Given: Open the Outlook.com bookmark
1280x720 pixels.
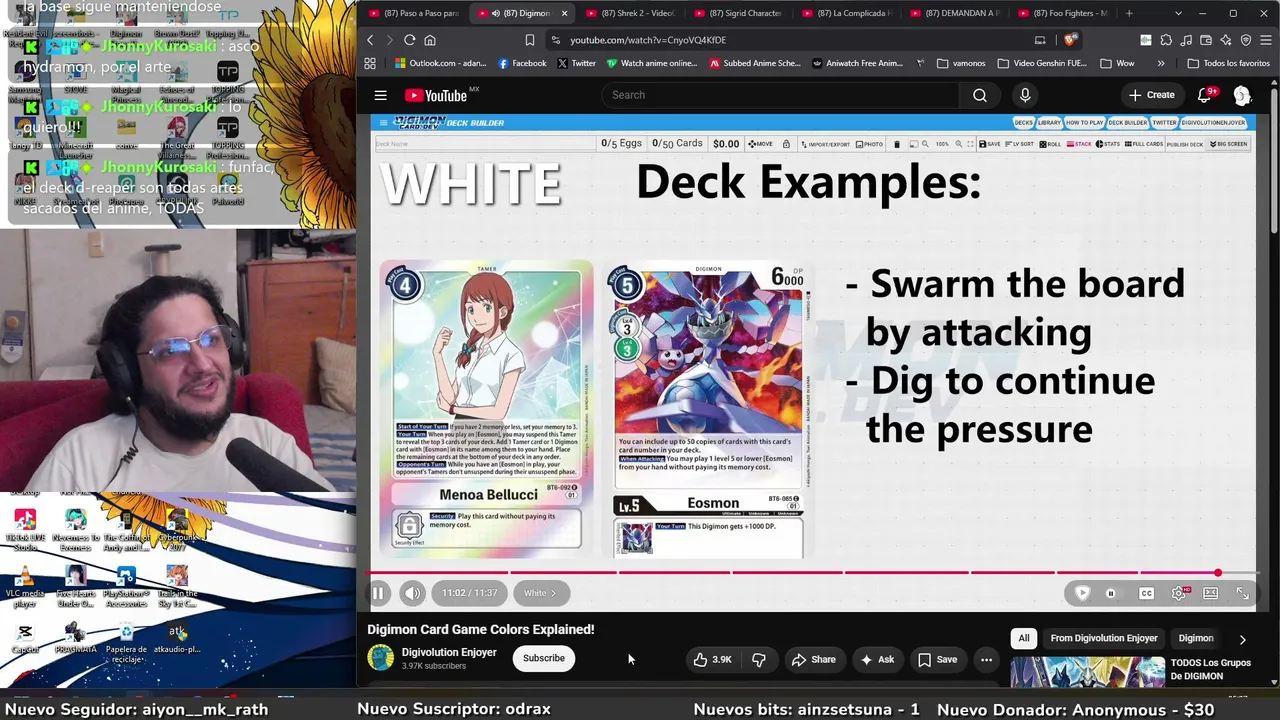Looking at the screenshot, I should coord(440,63).
